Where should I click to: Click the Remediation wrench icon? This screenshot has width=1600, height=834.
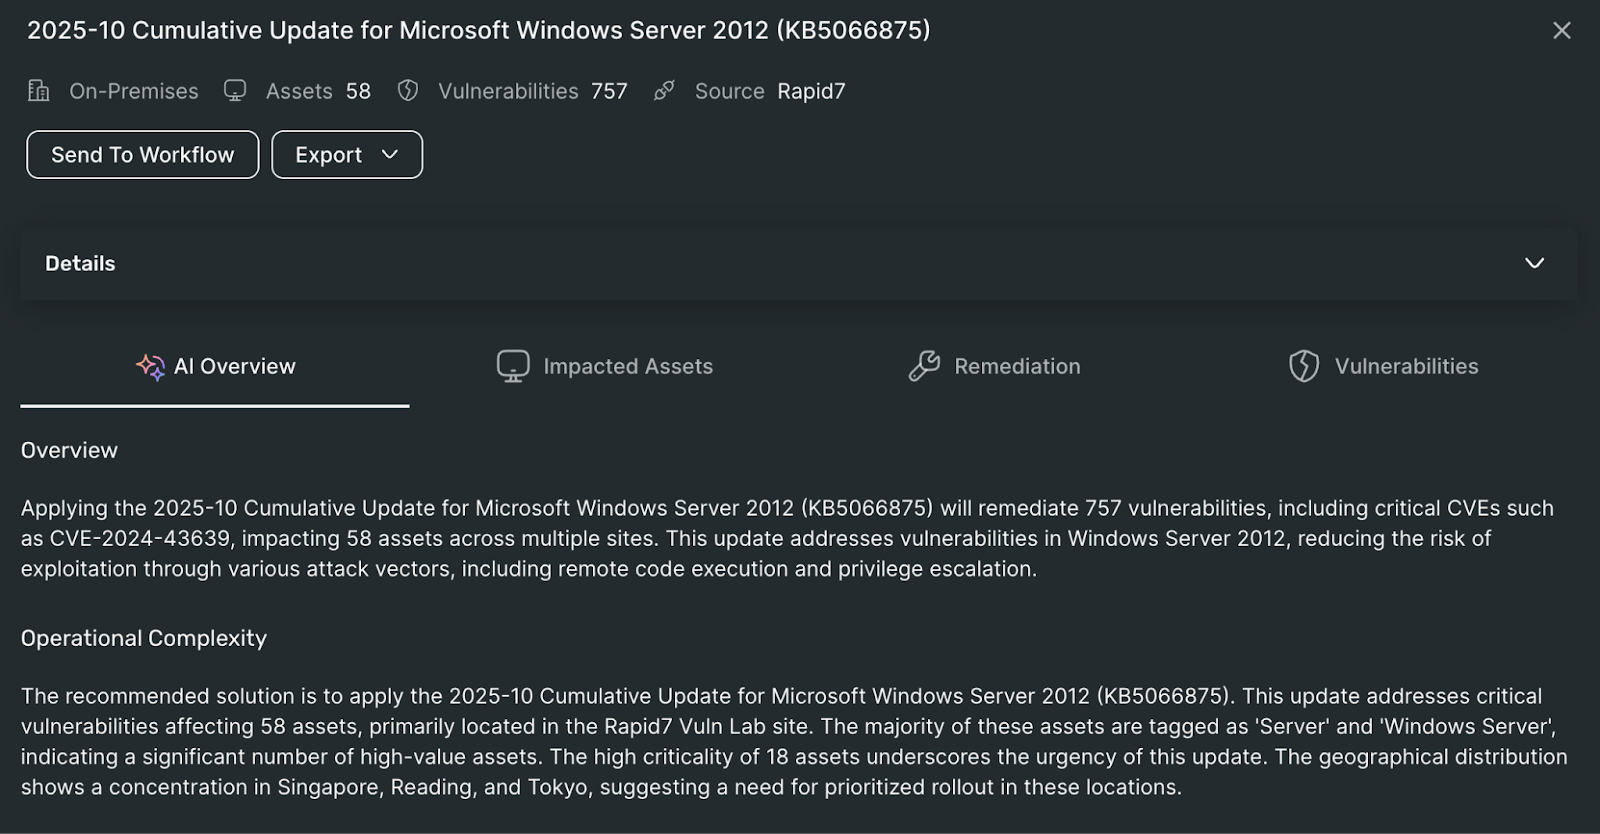(924, 366)
